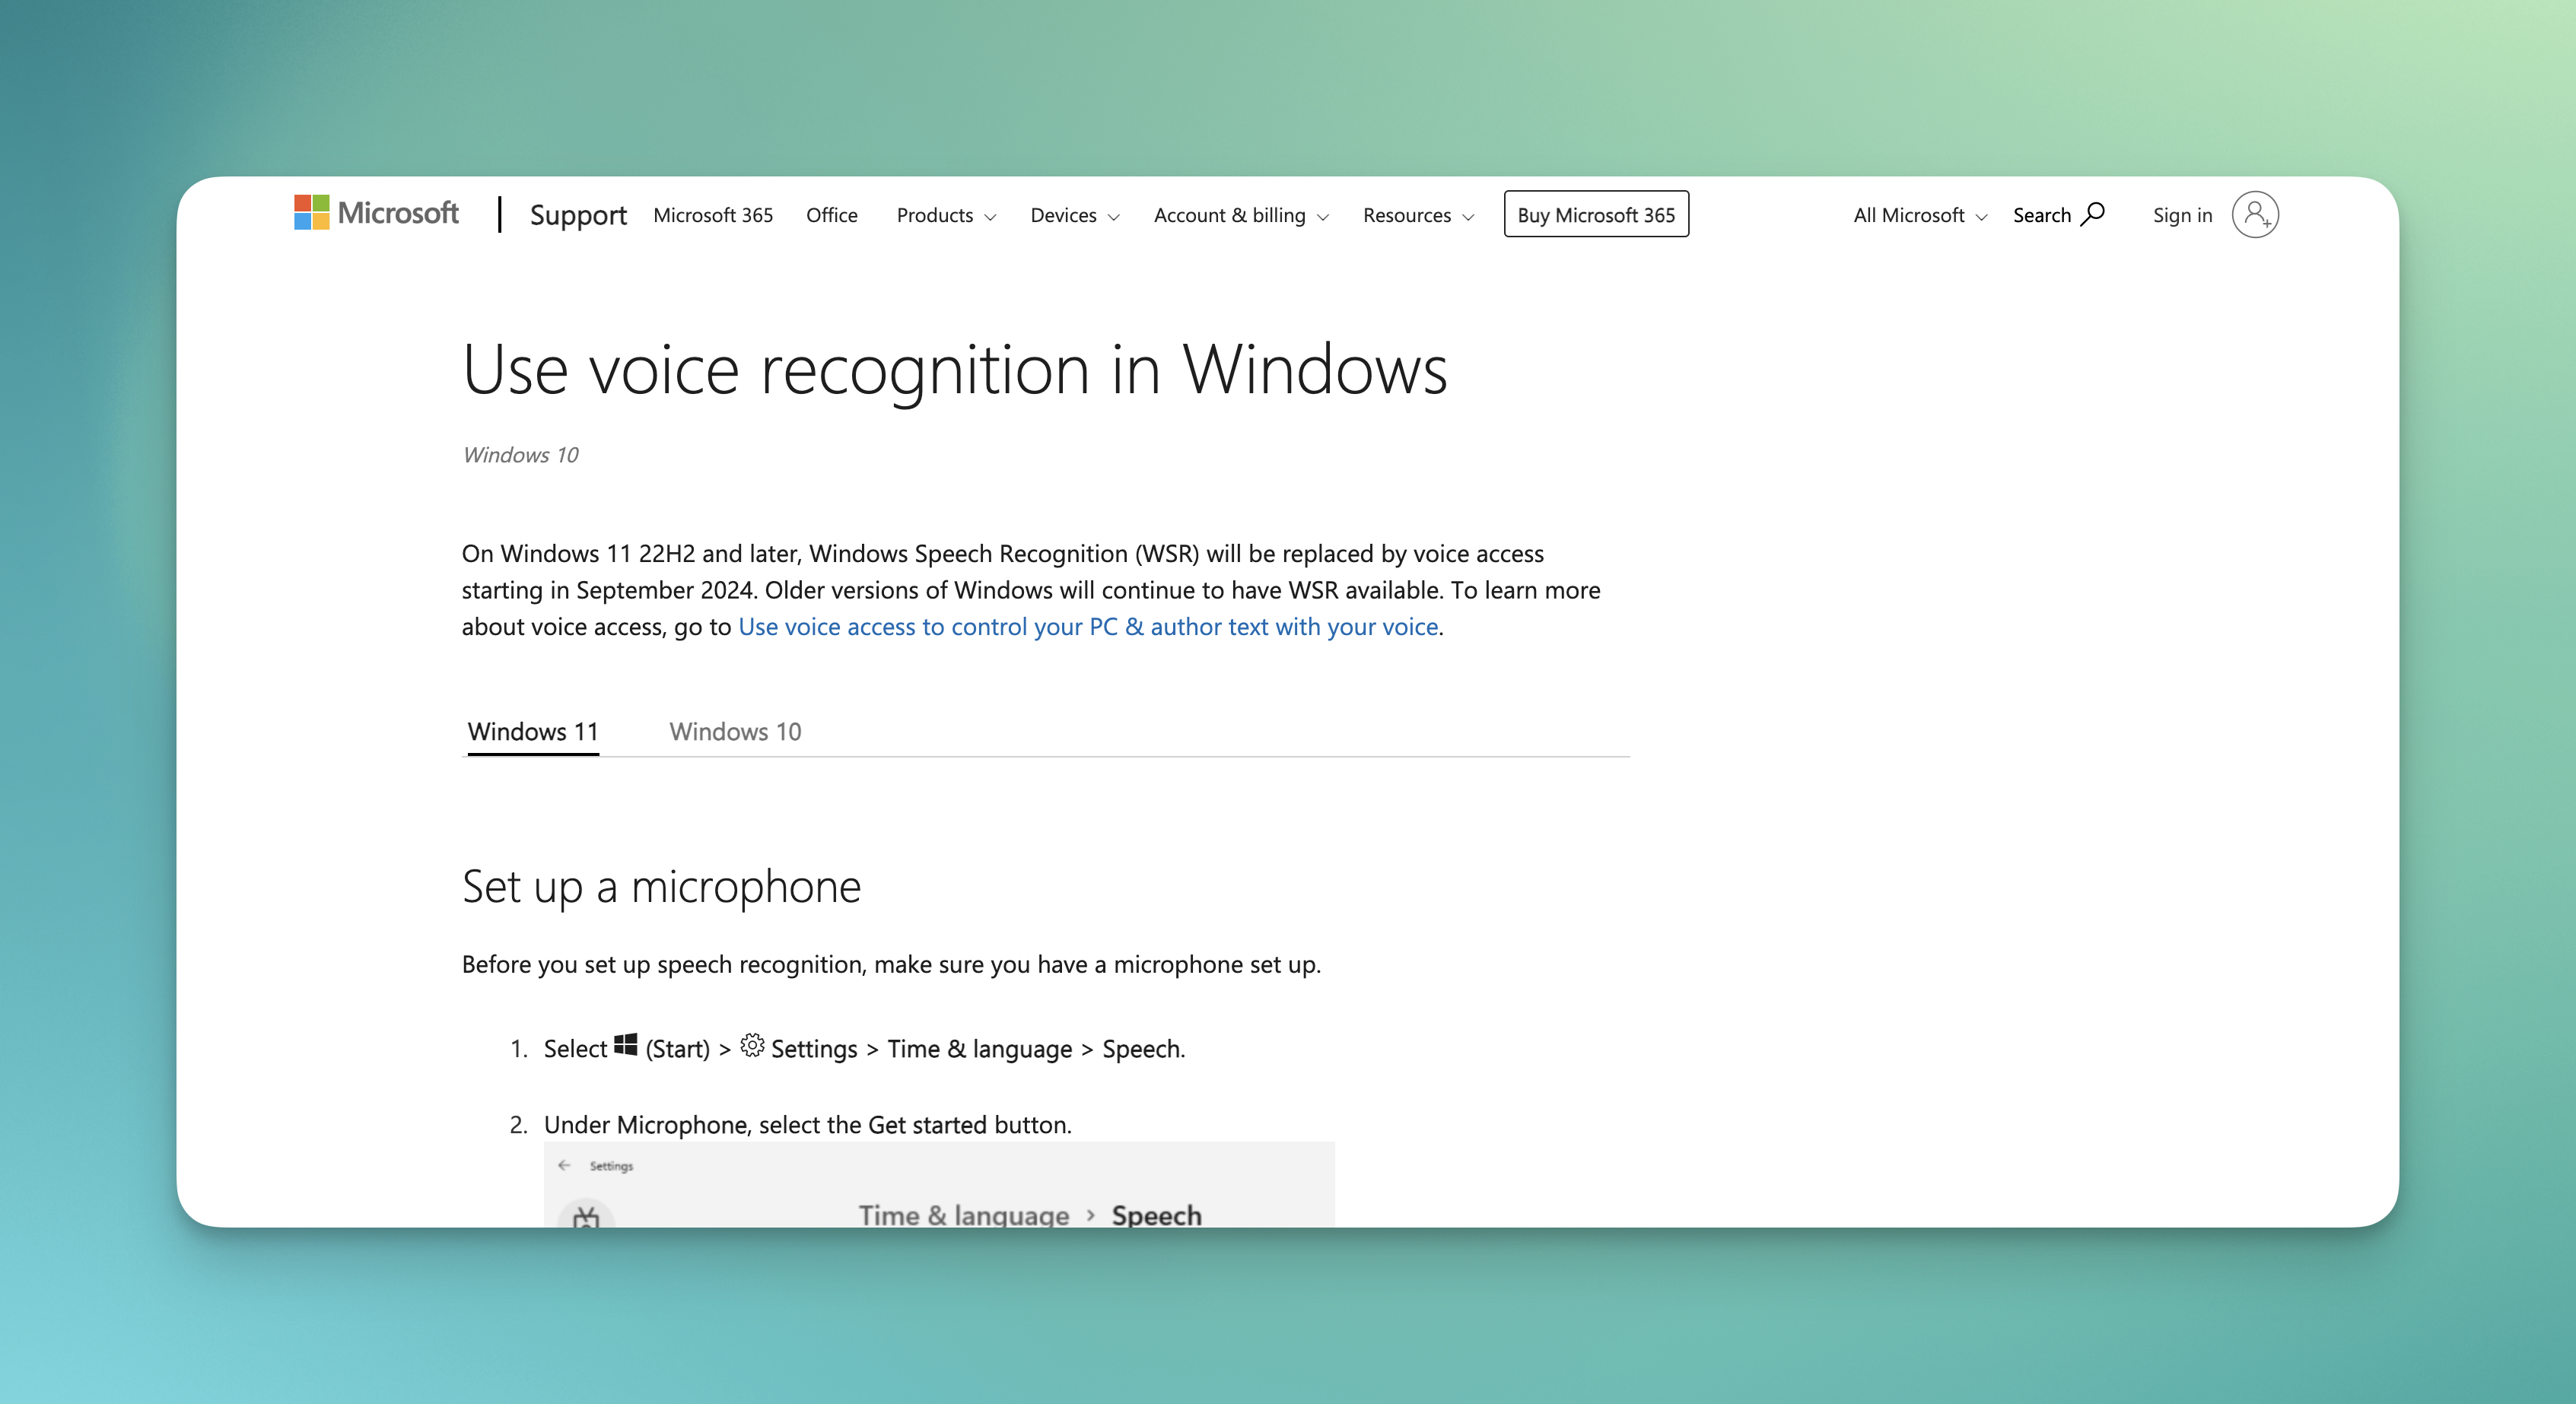2576x1404 pixels.
Task: Click the Microsoft logo
Action: [x=376, y=213]
